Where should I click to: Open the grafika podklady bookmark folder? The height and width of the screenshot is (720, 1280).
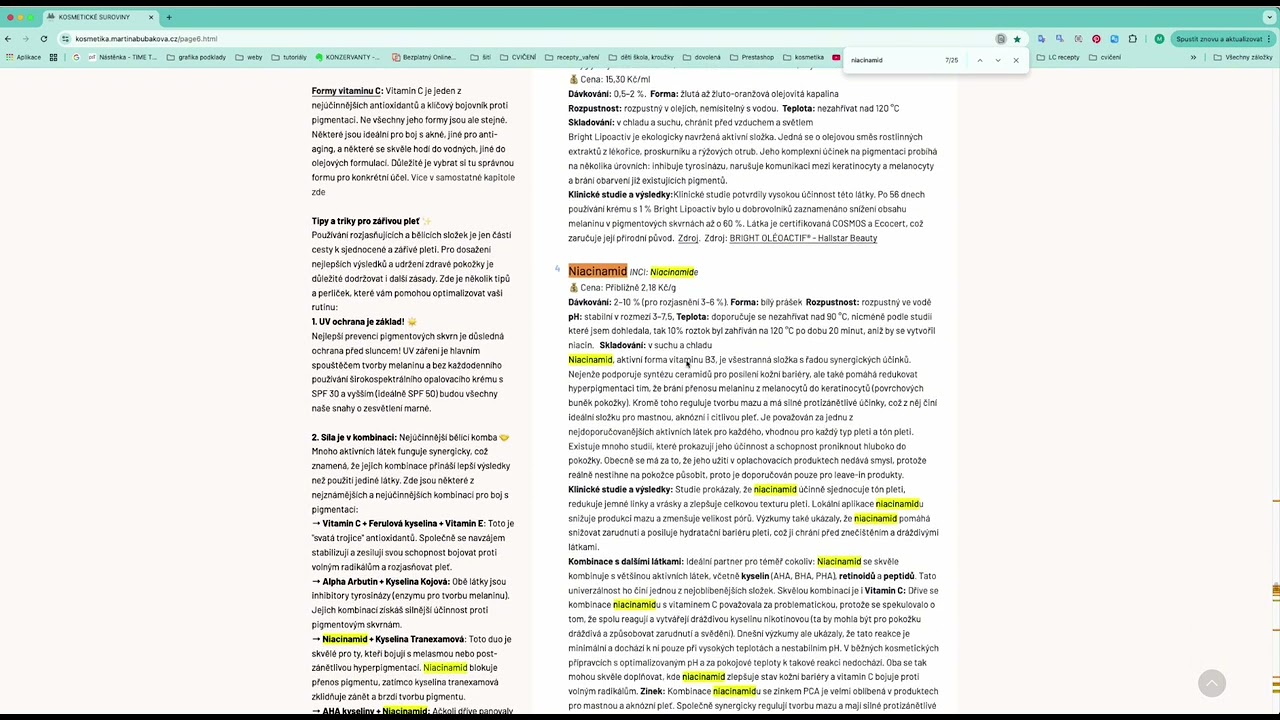point(196,57)
